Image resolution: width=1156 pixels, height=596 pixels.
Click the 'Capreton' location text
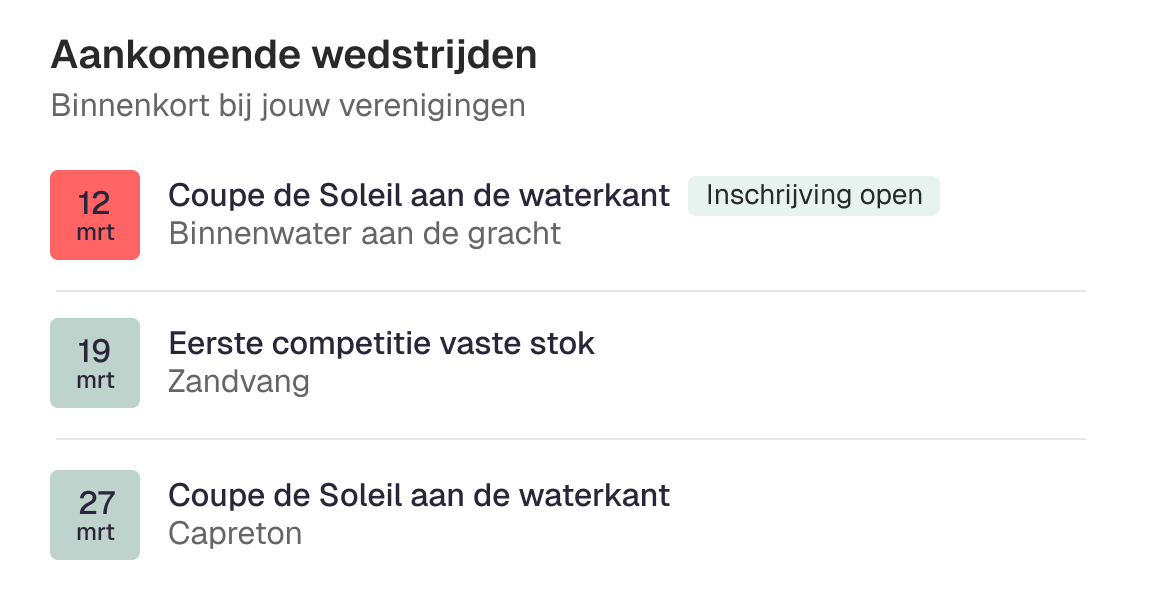(x=235, y=533)
